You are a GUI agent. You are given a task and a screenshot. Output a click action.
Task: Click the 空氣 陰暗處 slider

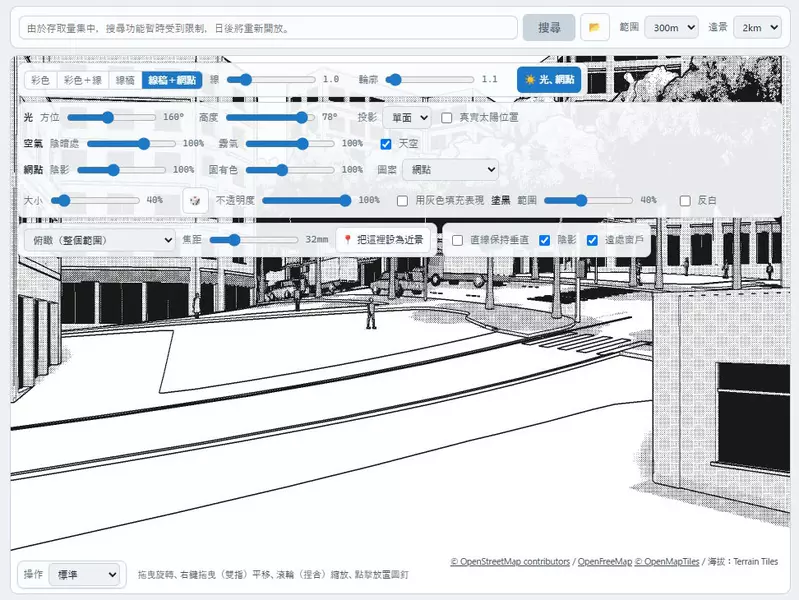point(131,144)
